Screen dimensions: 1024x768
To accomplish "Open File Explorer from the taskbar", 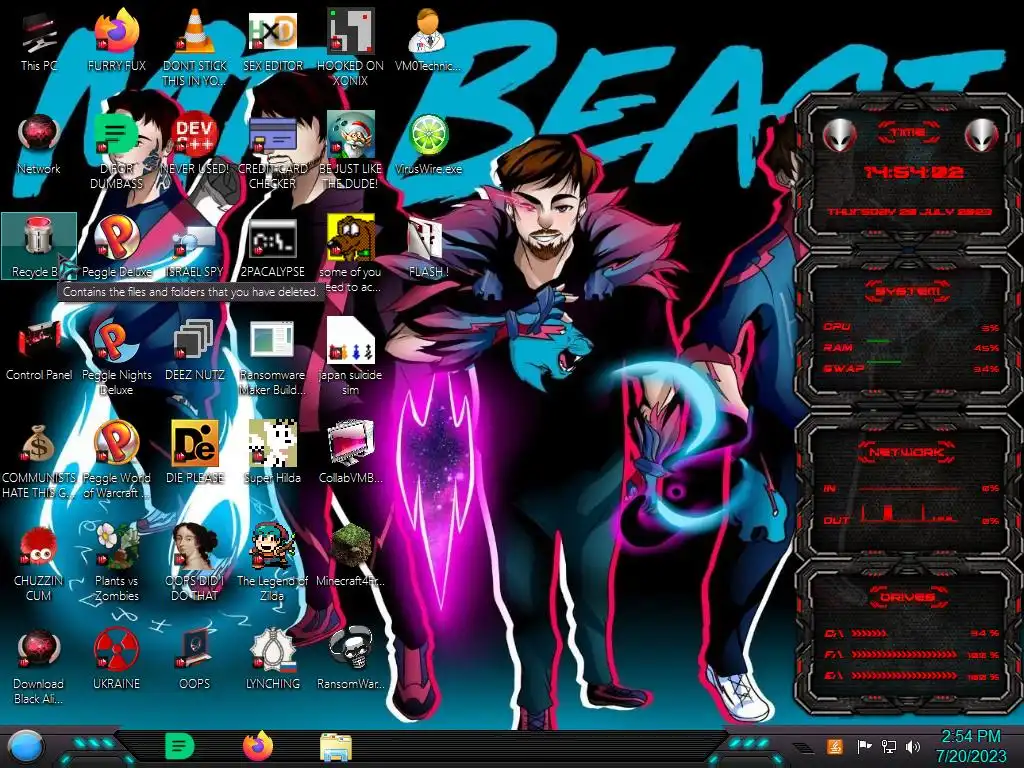I will [336, 748].
